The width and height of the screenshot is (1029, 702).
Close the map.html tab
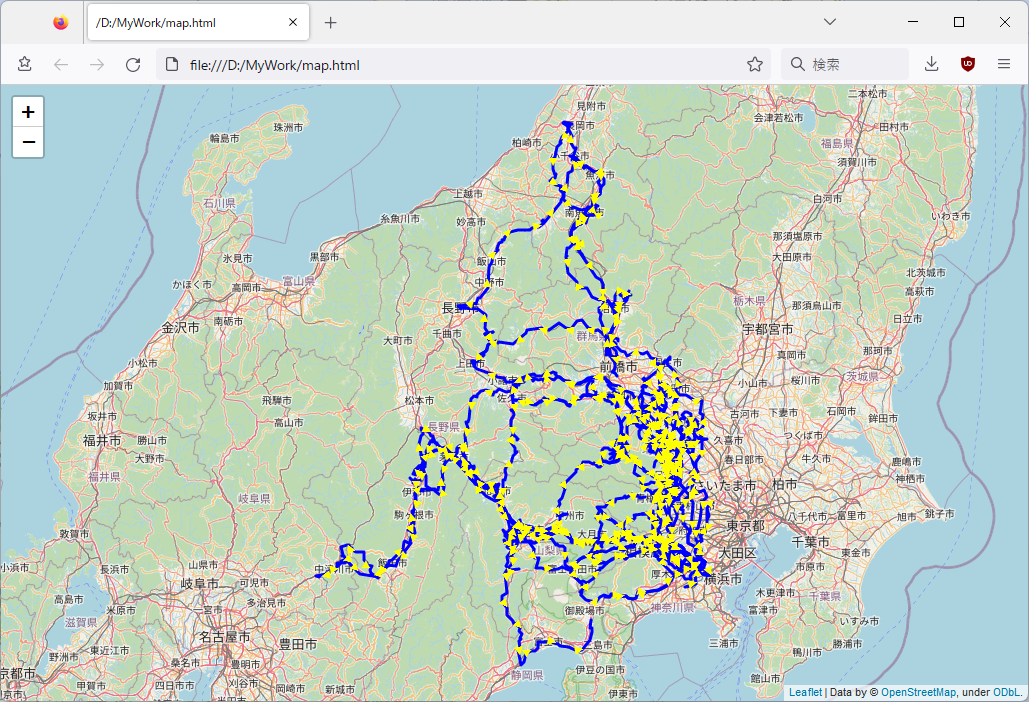(x=292, y=22)
